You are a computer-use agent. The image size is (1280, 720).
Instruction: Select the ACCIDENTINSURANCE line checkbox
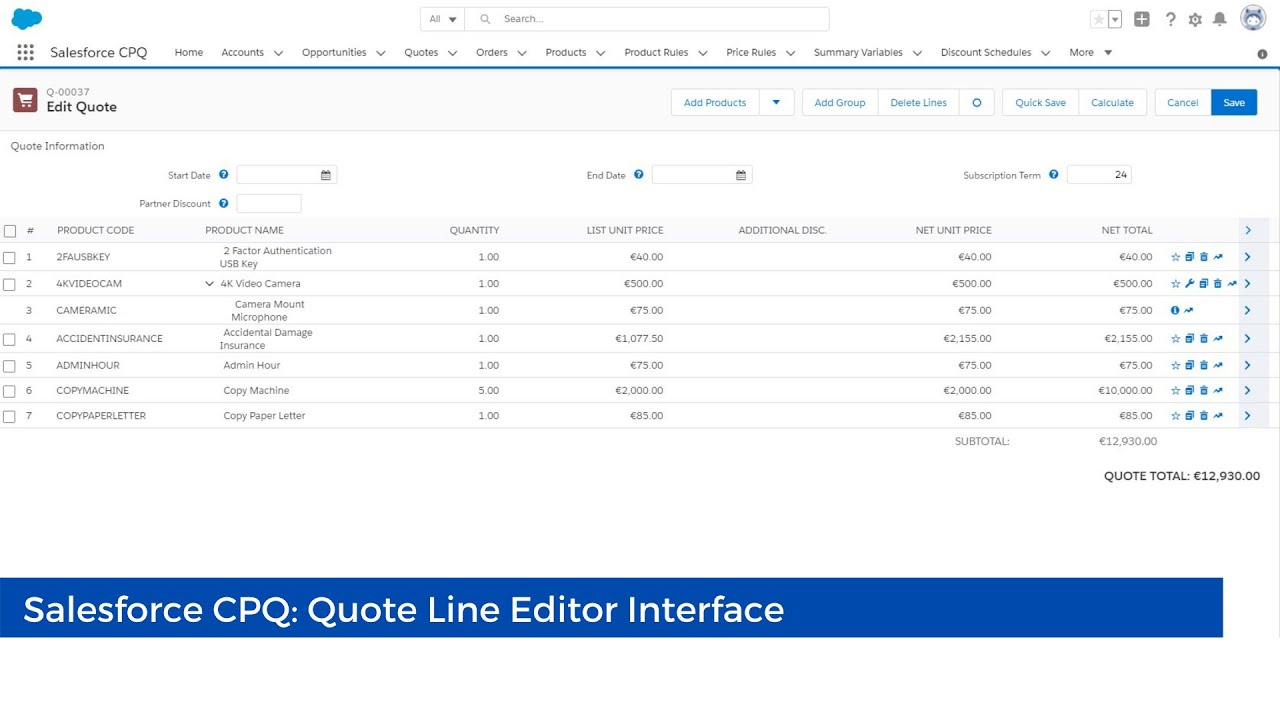coord(9,340)
